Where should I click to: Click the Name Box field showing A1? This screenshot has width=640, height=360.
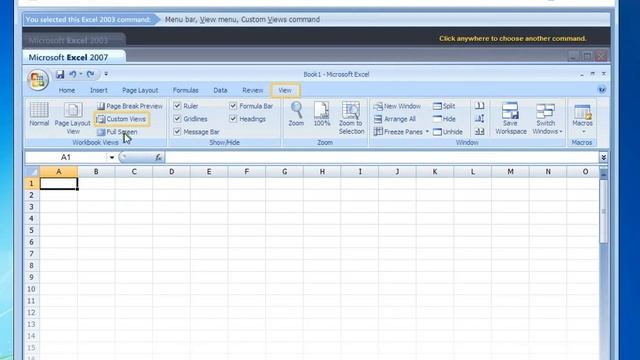pos(66,158)
